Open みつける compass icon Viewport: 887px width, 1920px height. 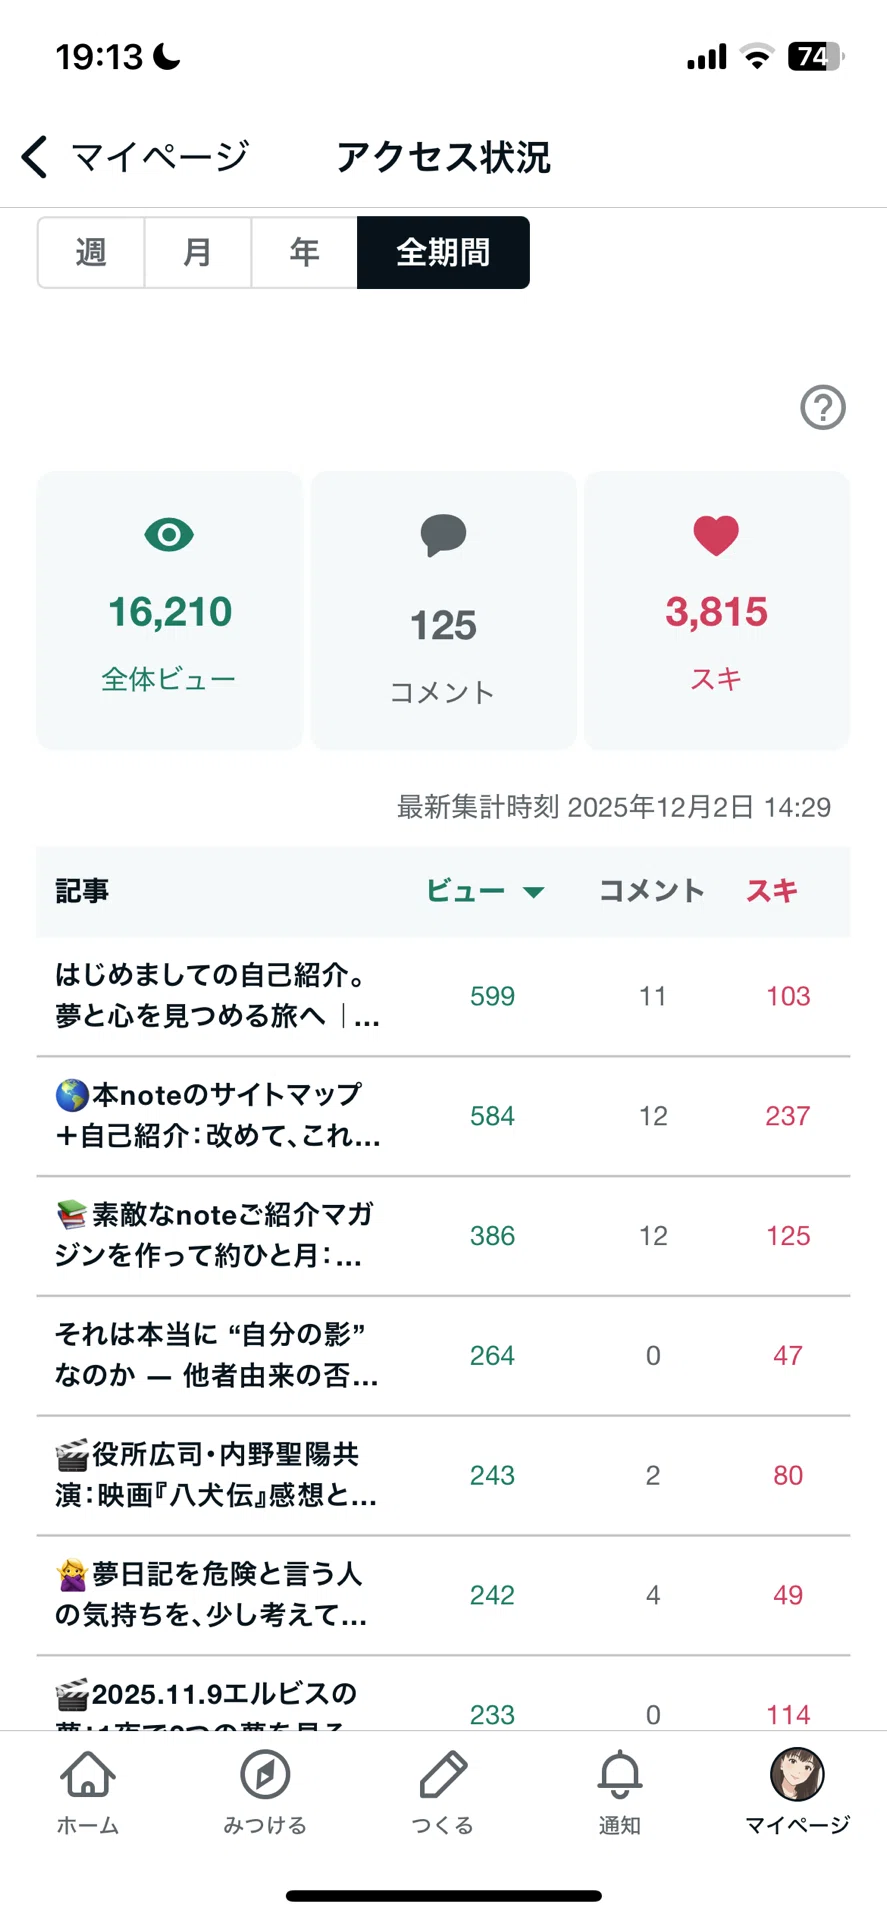265,1775
